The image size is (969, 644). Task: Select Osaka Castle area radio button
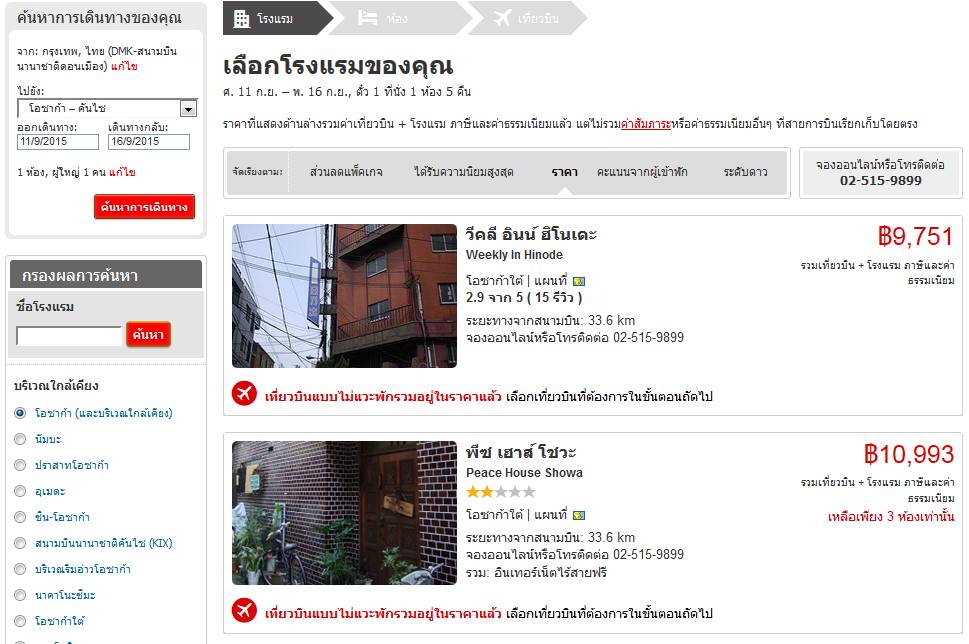click(x=20, y=465)
